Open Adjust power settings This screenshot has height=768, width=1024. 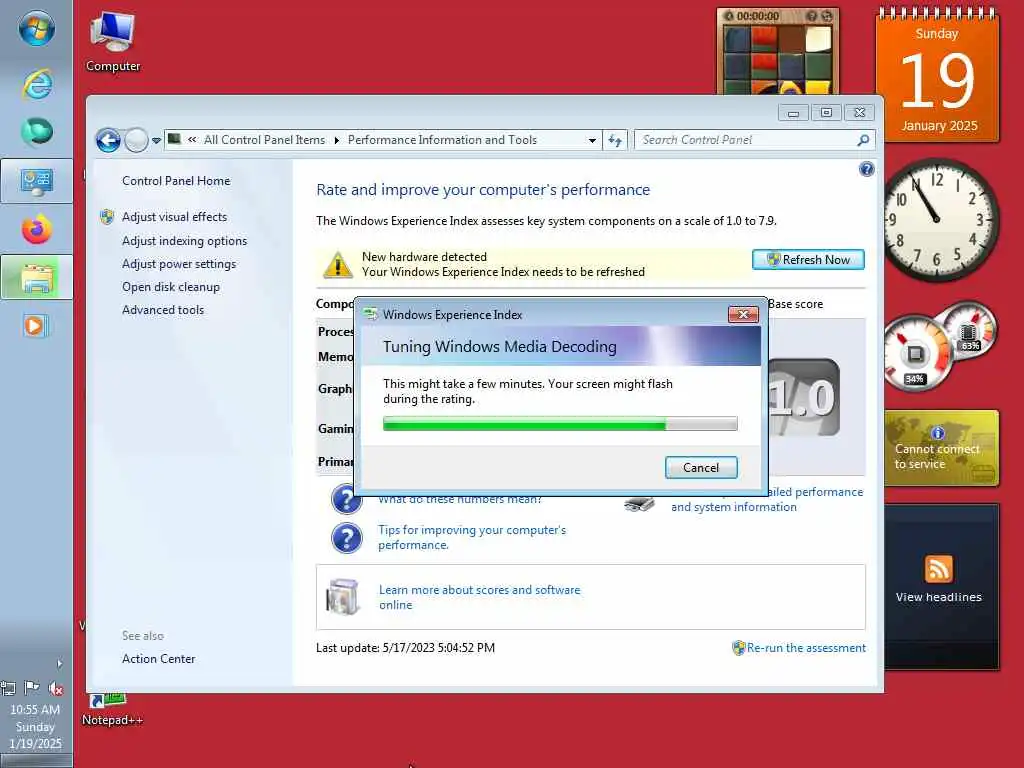(x=178, y=264)
